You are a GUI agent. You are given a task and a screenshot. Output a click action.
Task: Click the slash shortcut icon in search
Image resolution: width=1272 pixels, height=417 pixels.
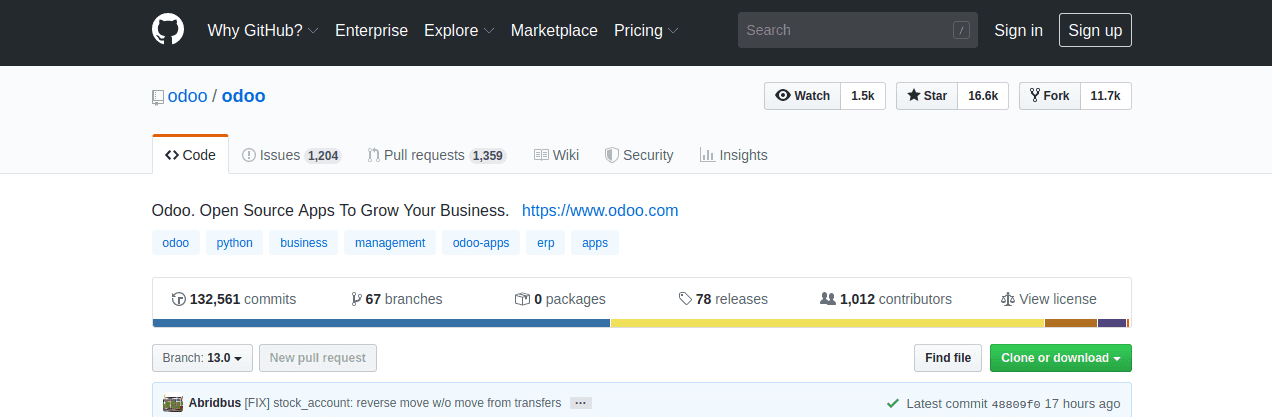[962, 30]
